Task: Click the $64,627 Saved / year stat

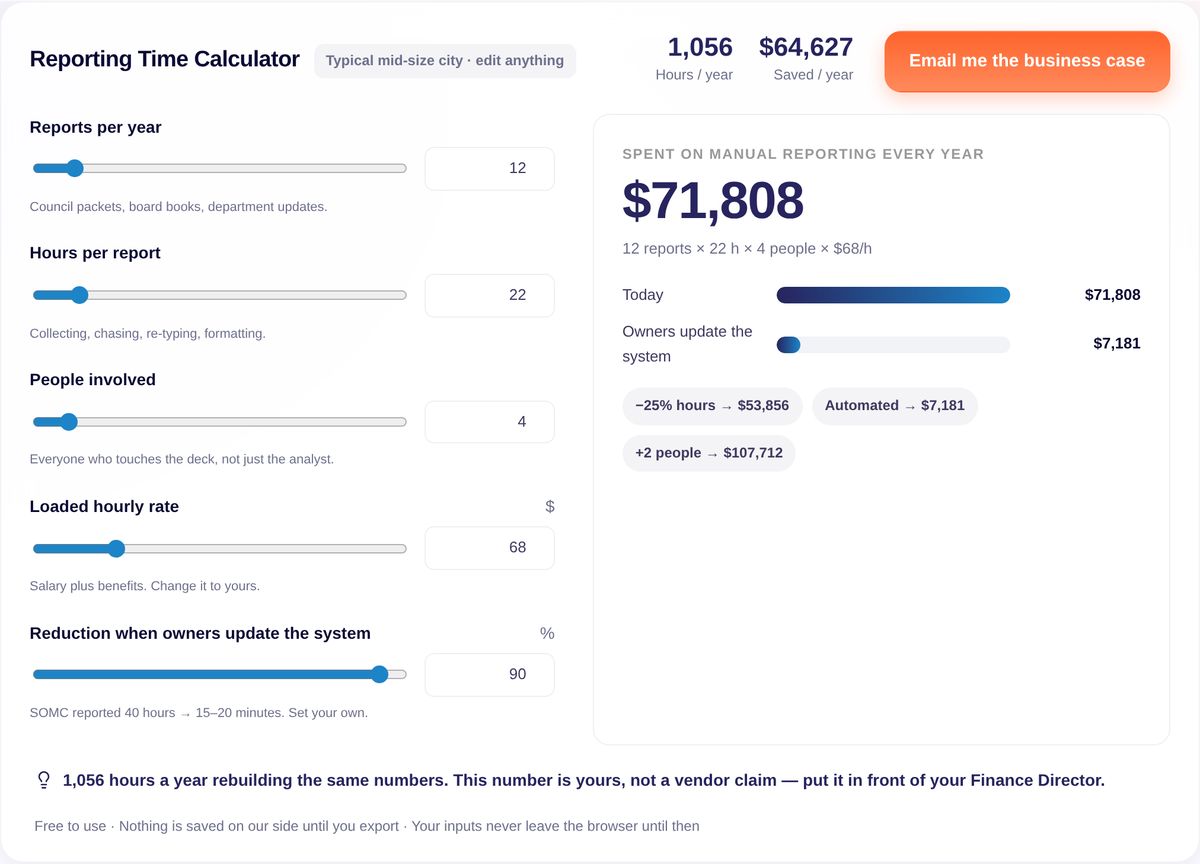Action: 806,59
